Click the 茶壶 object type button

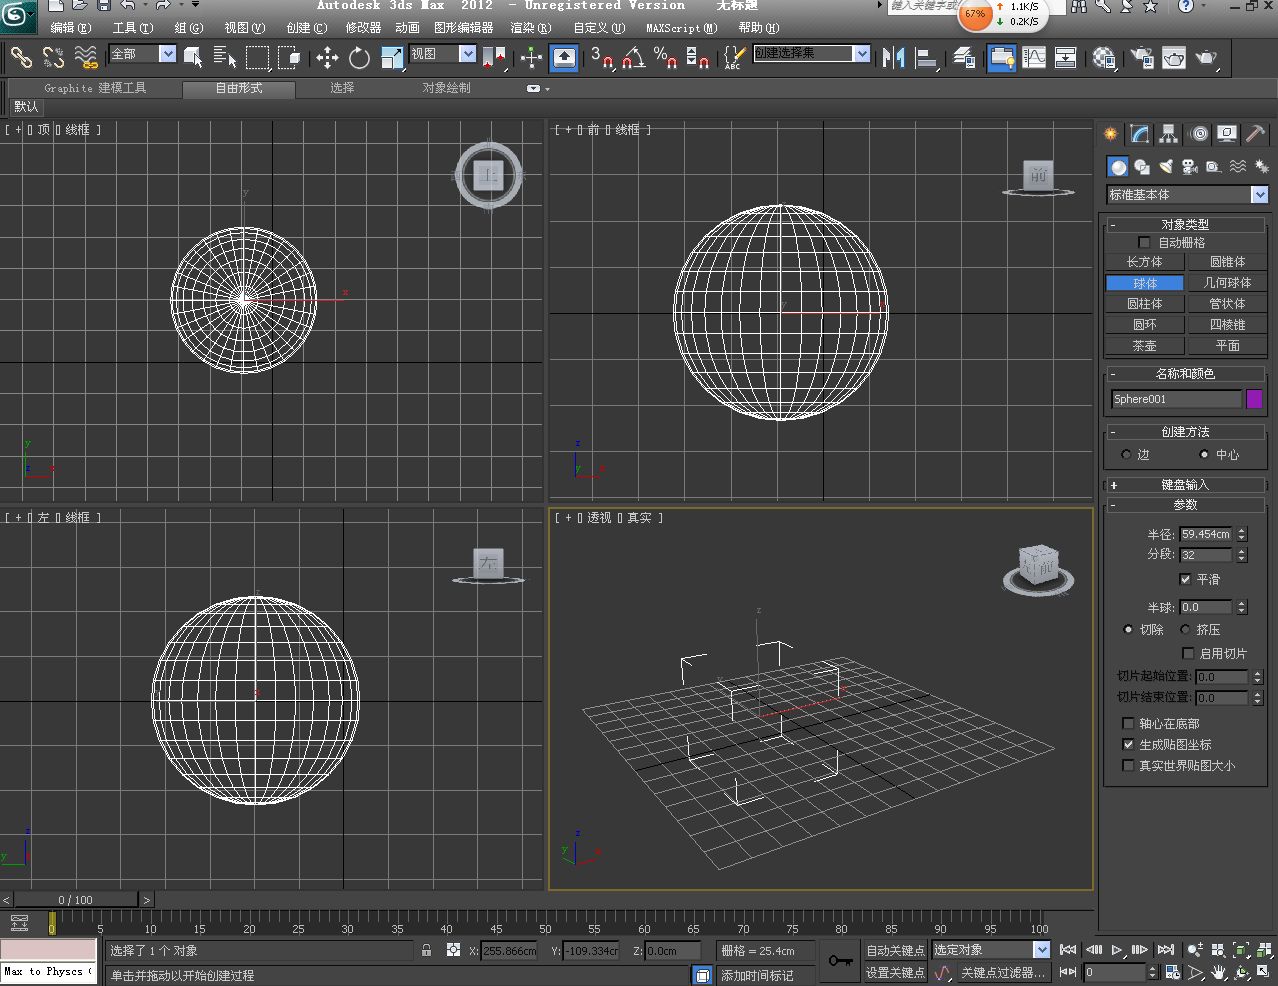(1145, 346)
